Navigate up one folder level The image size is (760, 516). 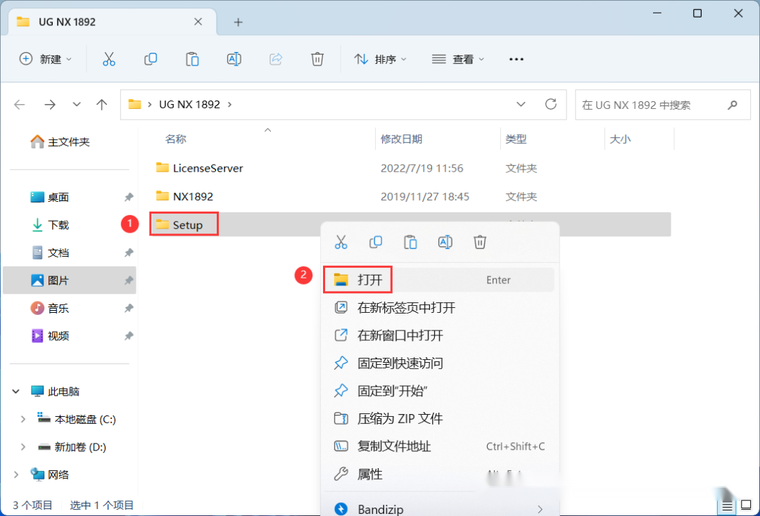tap(102, 105)
